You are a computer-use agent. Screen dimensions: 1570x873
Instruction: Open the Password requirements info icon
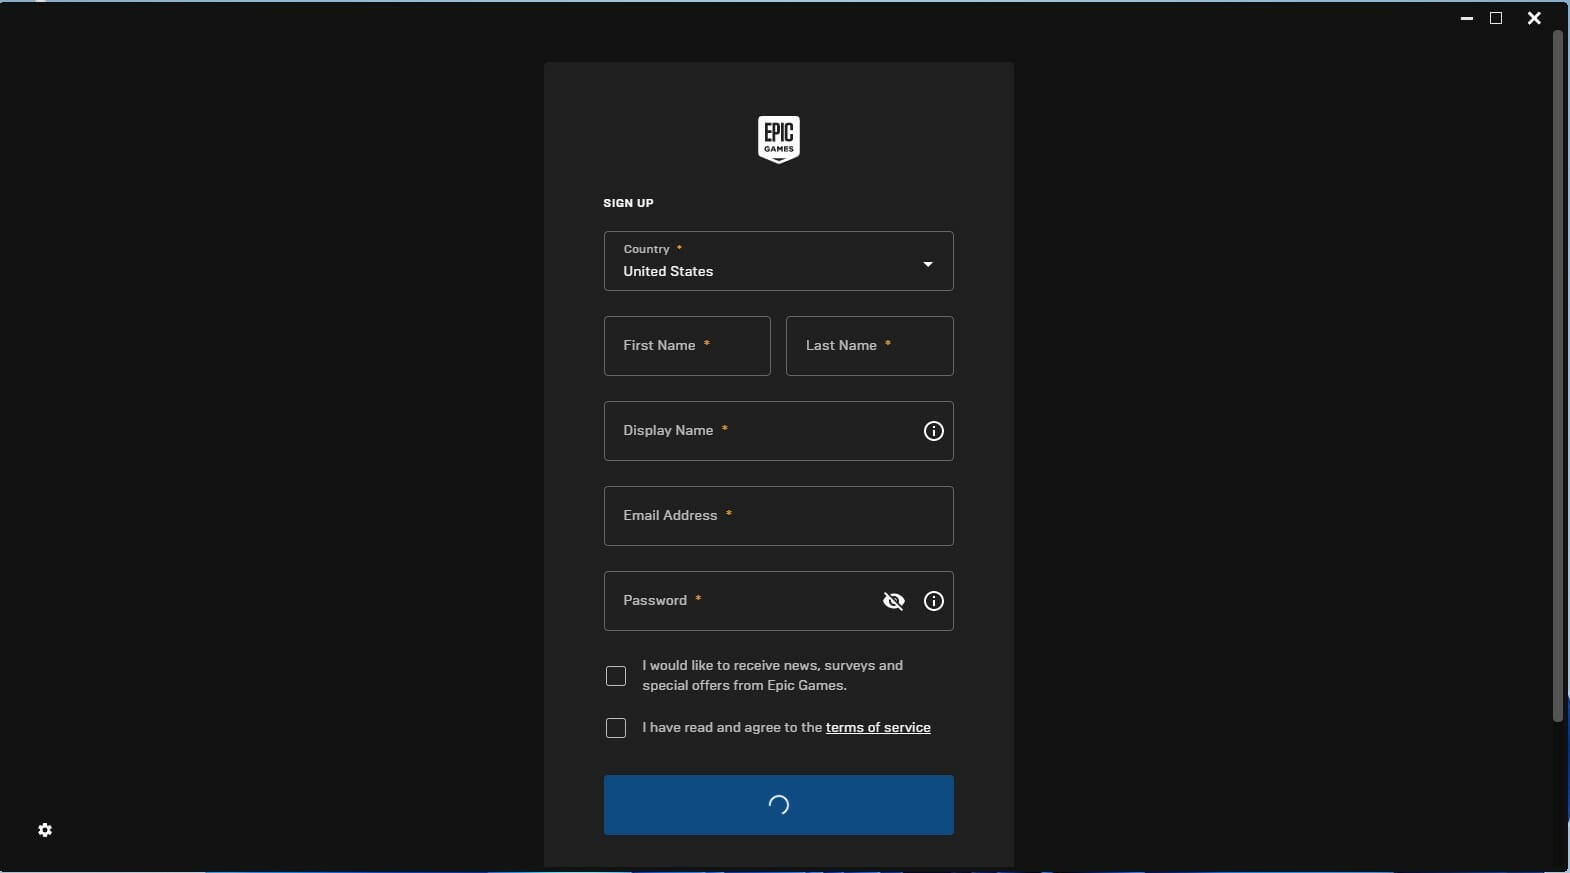click(933, 601)
